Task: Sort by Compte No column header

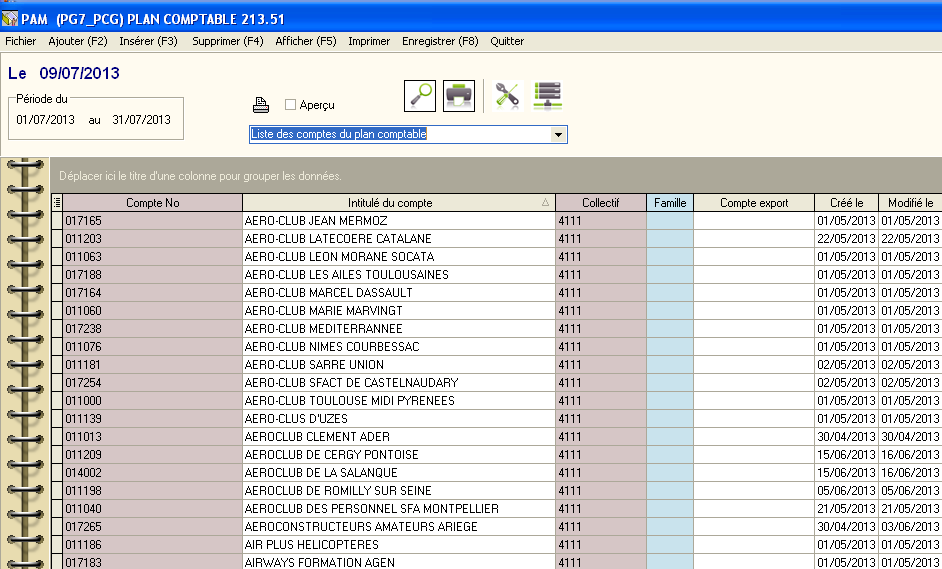Action: tap(152, 203)
